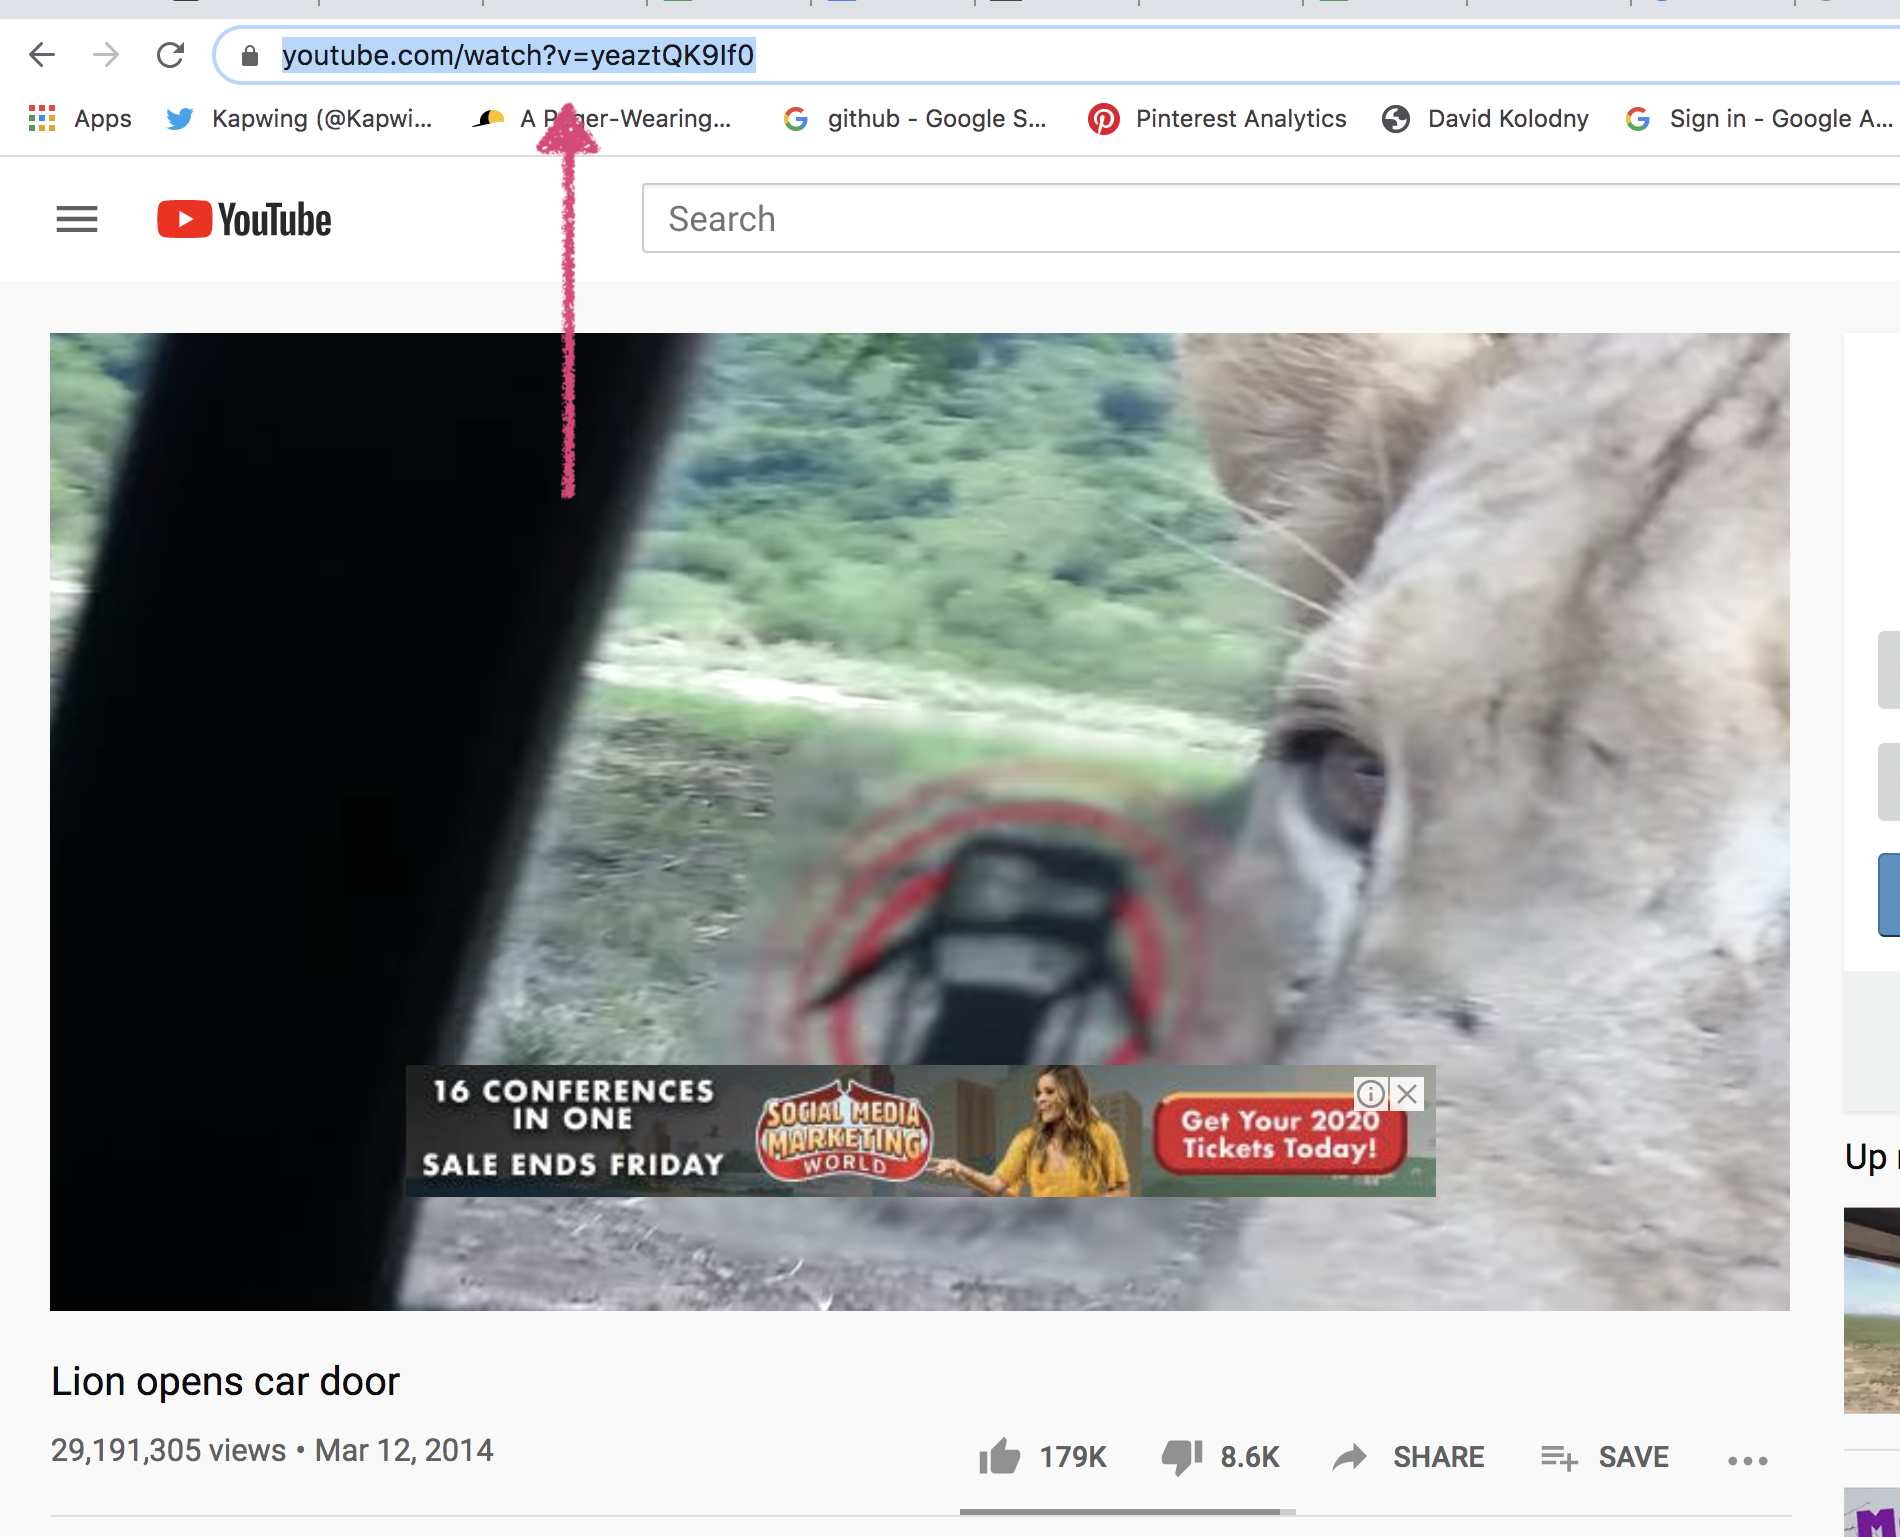Like the video with thumbs up
This screenshot has height=1537, width=1900.
[x=1003, y=1457]
